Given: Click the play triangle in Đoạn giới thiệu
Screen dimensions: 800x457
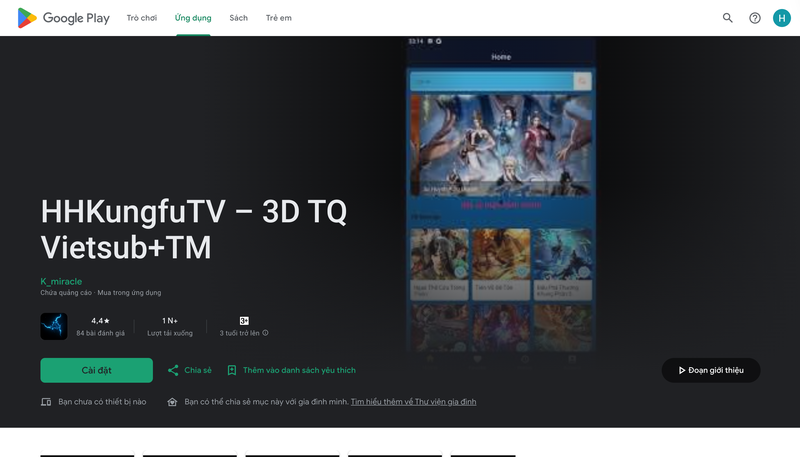Looking at the screenshot, I should [x=682, y=370].
